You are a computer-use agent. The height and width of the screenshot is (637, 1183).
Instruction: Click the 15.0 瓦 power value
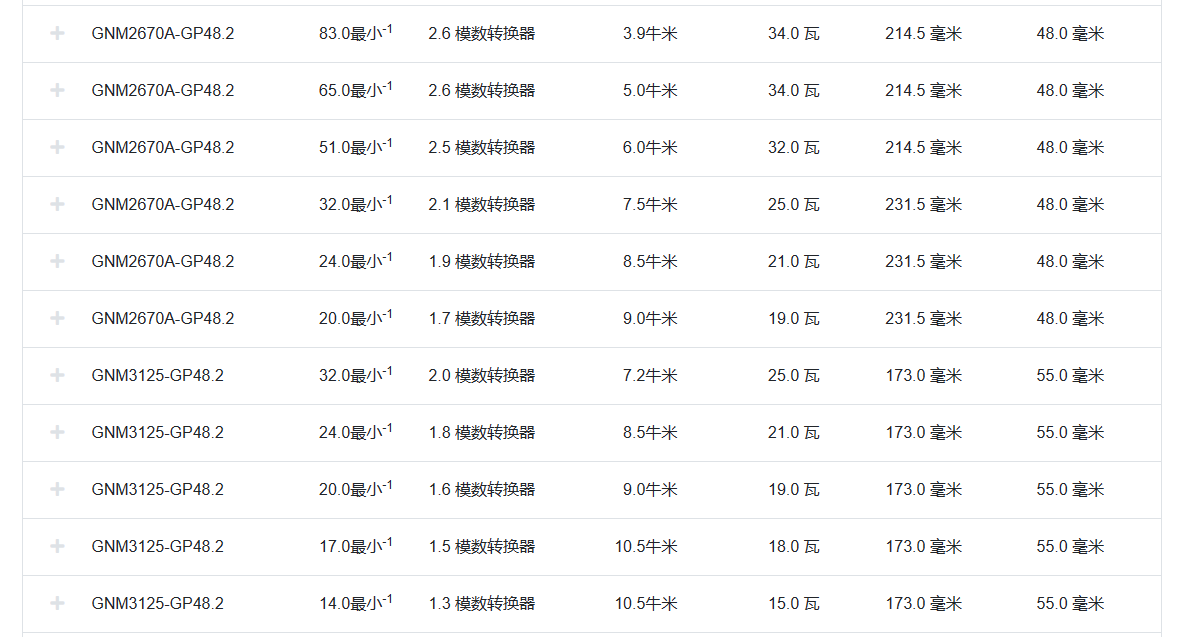point(793,604)
